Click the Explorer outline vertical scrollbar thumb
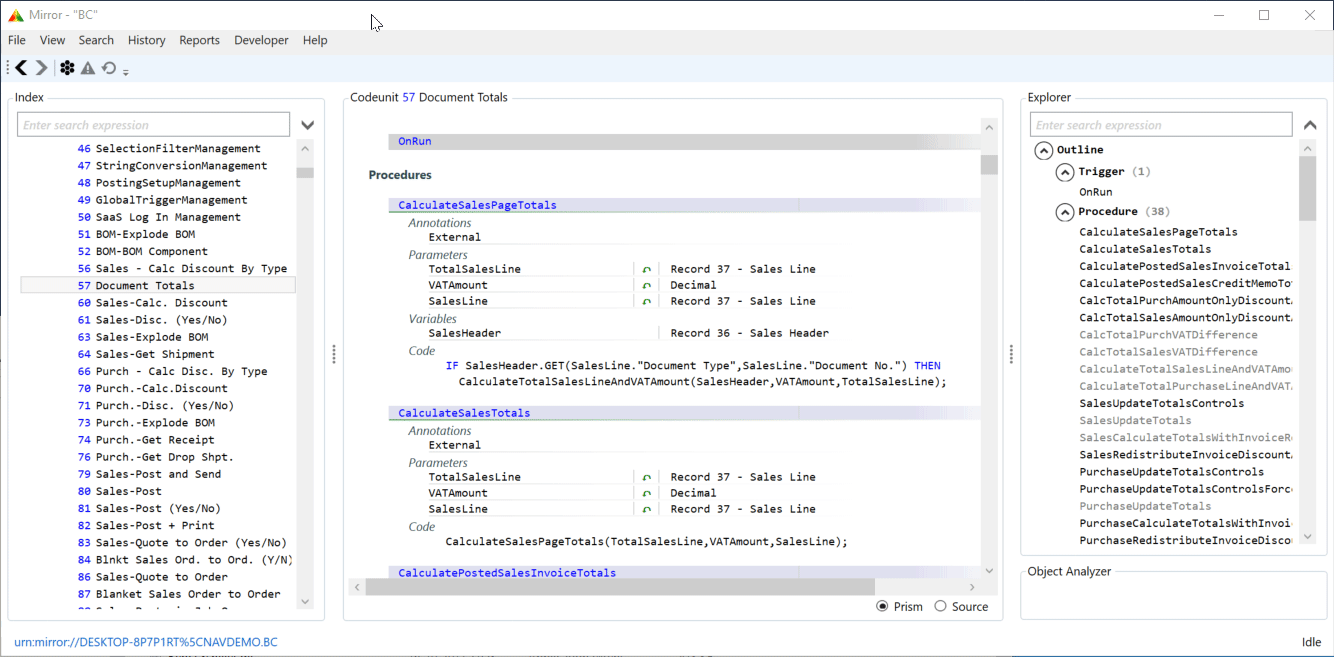This screenshot has width=1334, height=657. (1307, 189)
